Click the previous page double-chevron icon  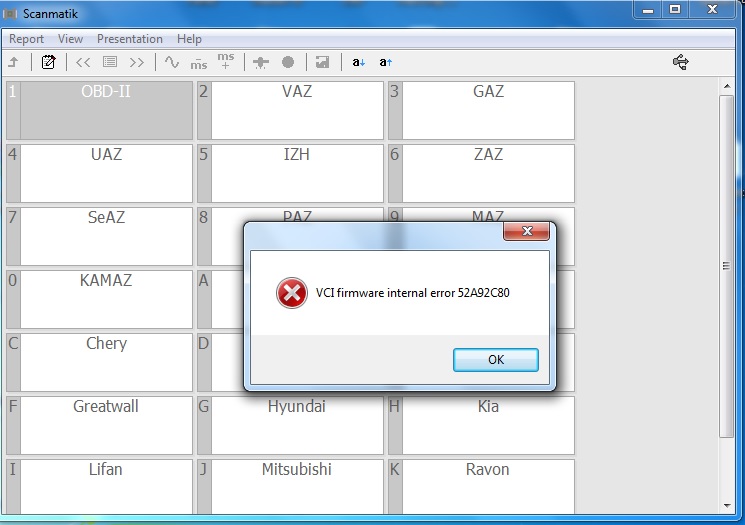[83, 62]
